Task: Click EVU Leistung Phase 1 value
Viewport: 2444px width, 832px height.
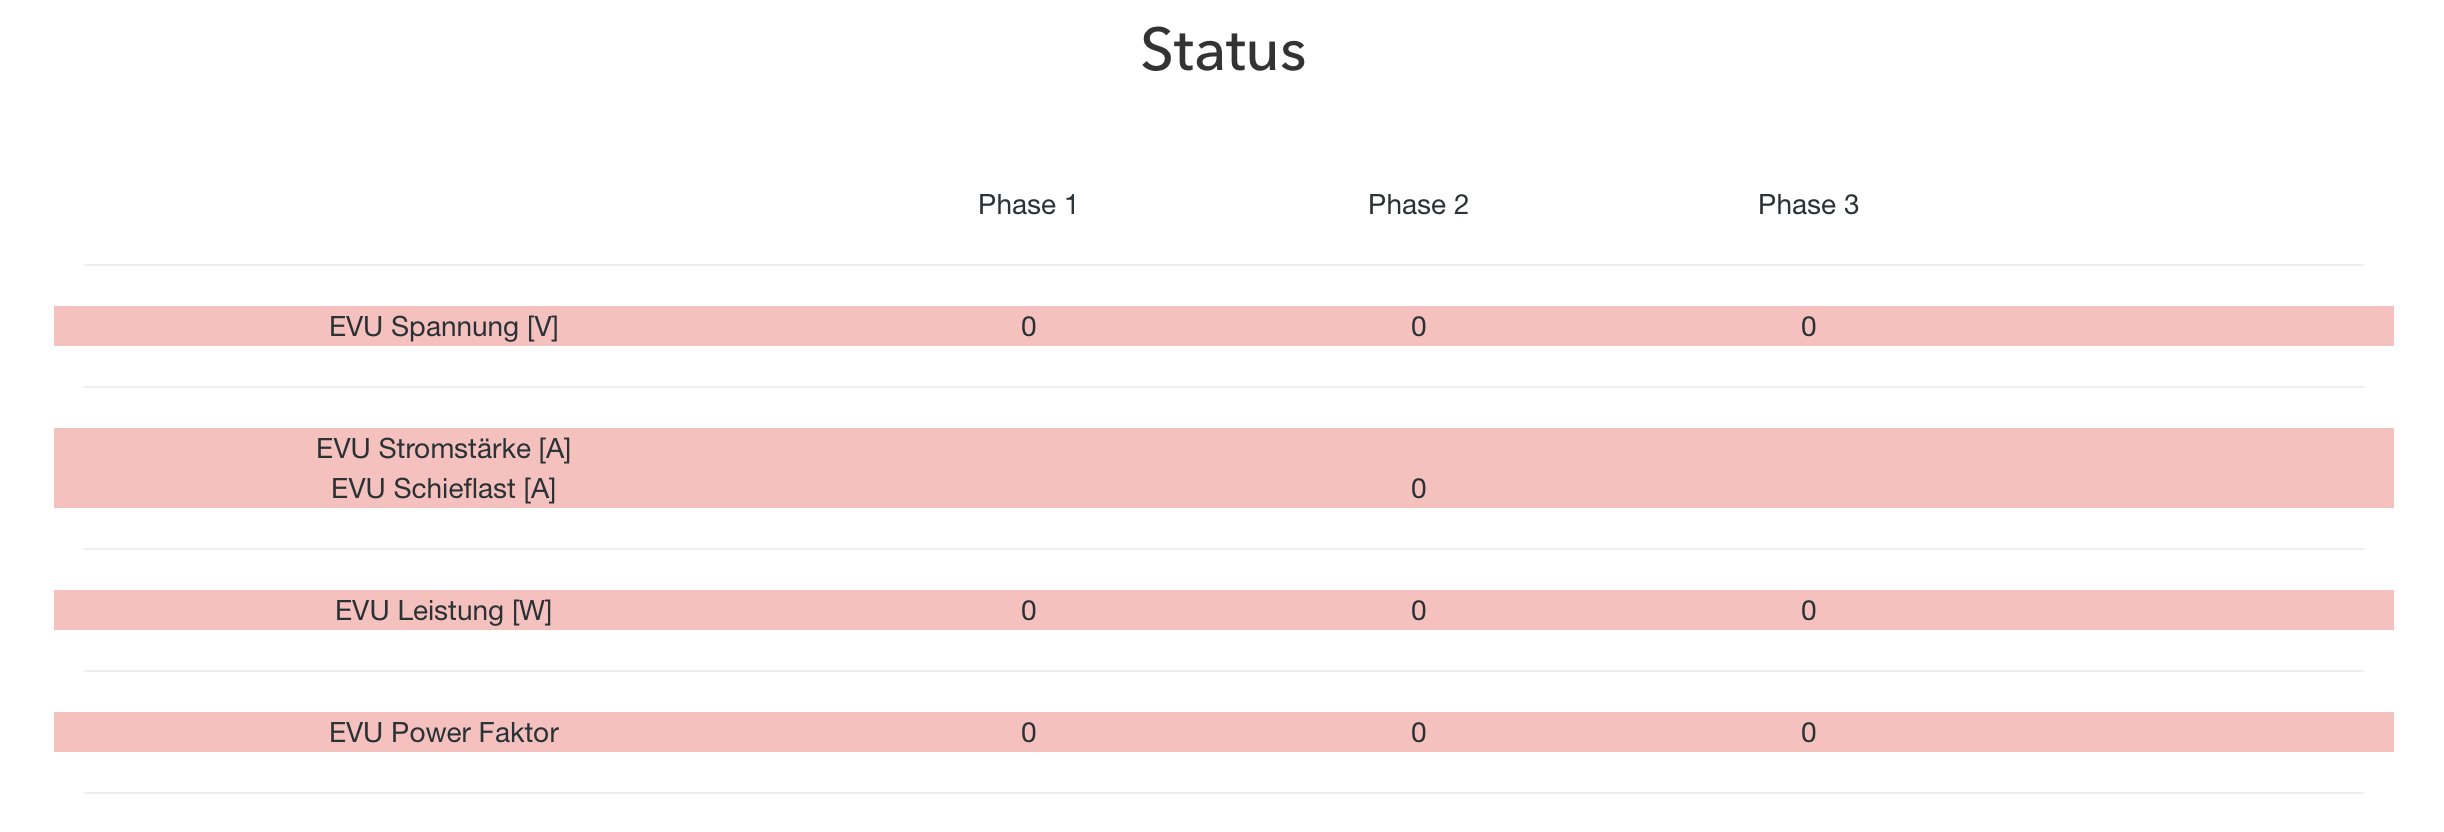Action: (1028, 611)
